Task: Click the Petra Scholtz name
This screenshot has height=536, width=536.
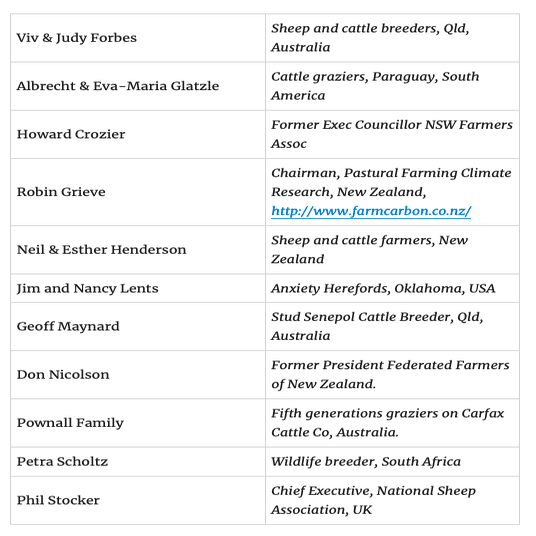Action: 62,461
